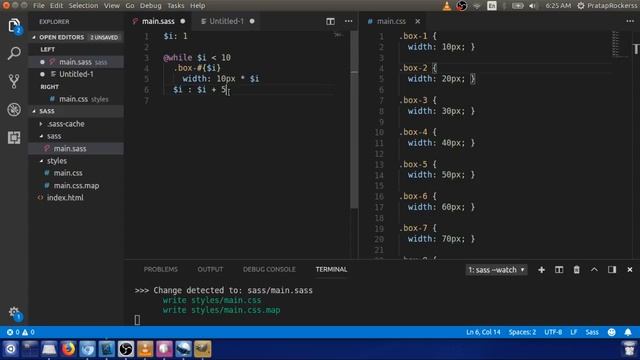Click the volume icon in top bar
640x360 pixels.
[x=533, y=6]
